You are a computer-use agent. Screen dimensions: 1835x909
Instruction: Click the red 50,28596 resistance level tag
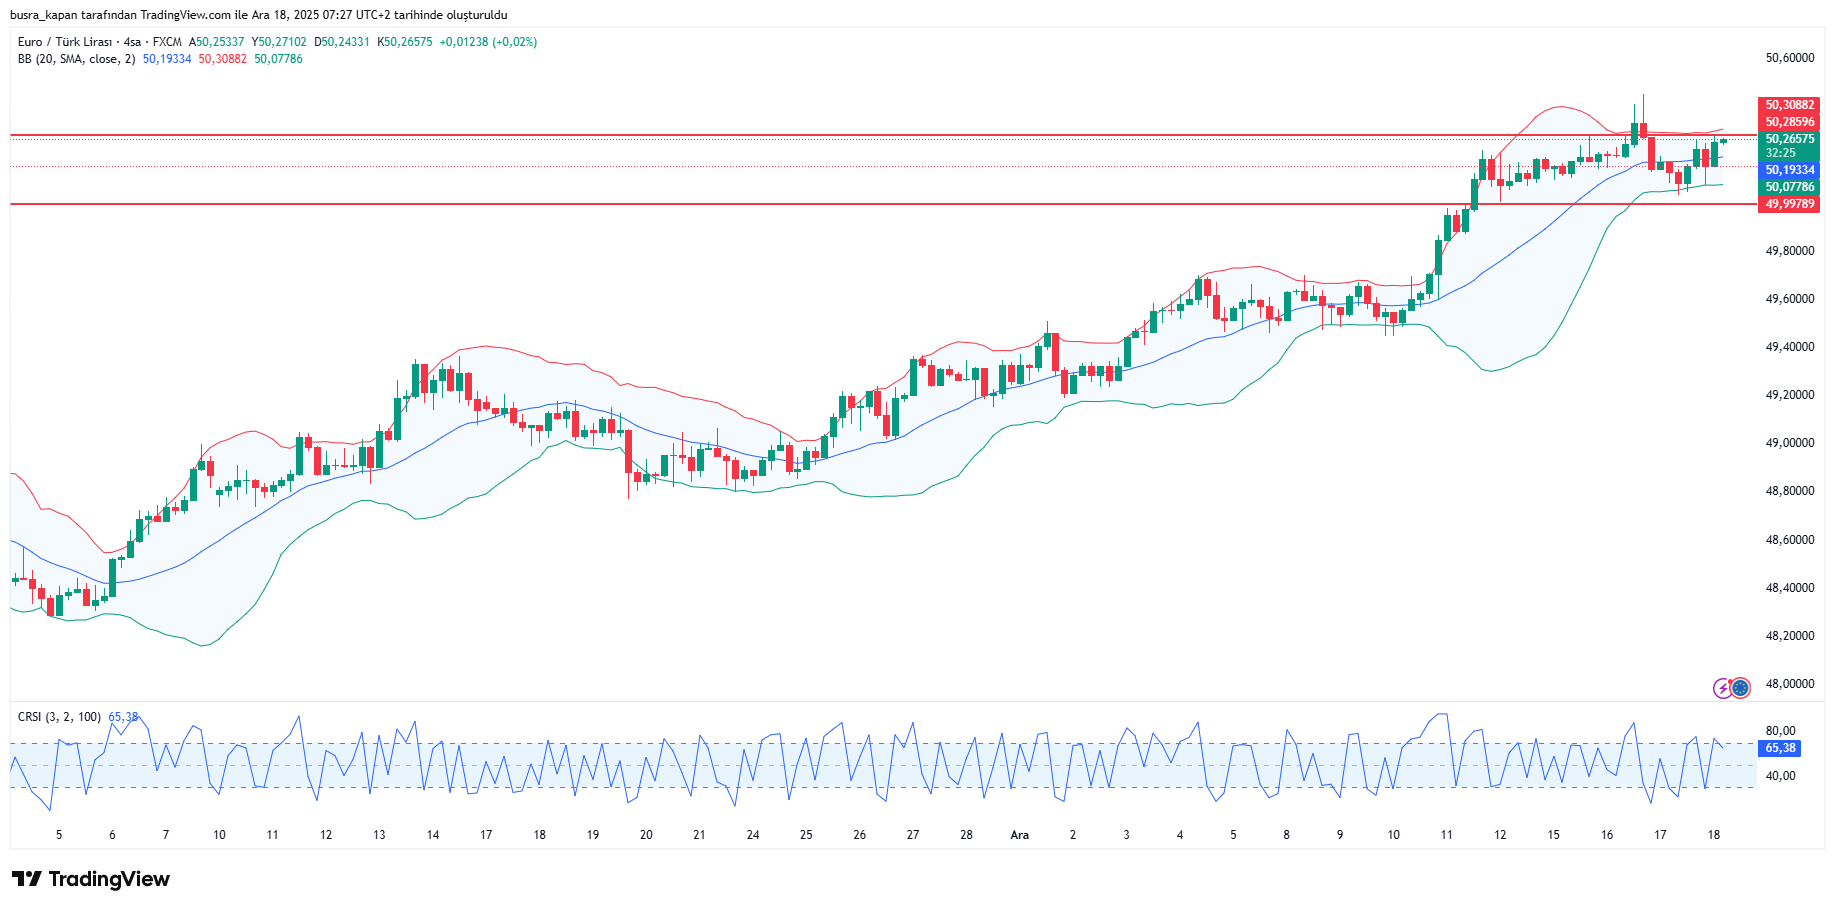(1789, 122)
